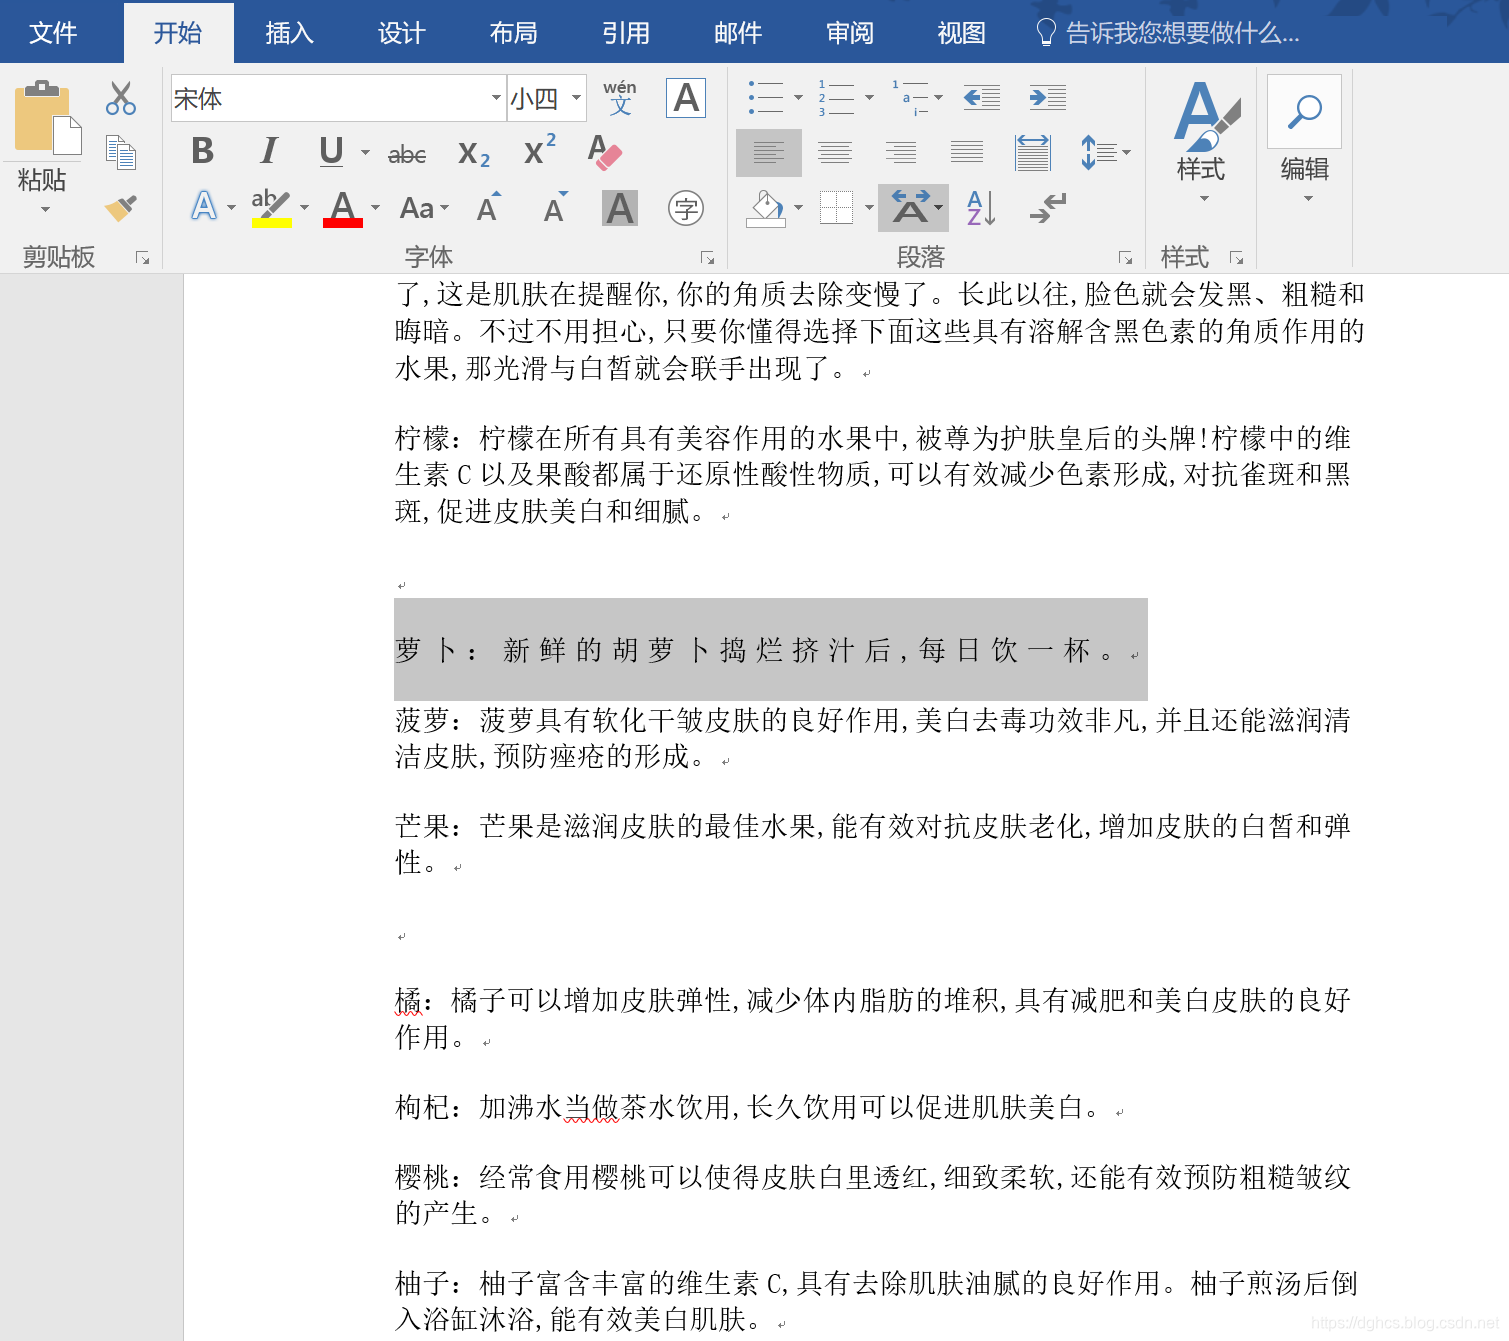Image resolution: width=1509 pixels, height=1341 pixels.
Task: Open the phonetic guide (wén) tool
Action: [620, 98]
